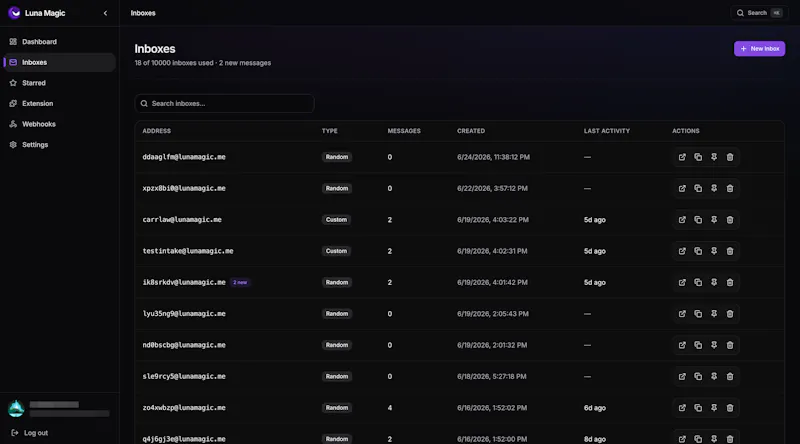The height and width of the screenshot is (444, 800).
Task: Click the Search inboxes field
Action: click(224, 104)
